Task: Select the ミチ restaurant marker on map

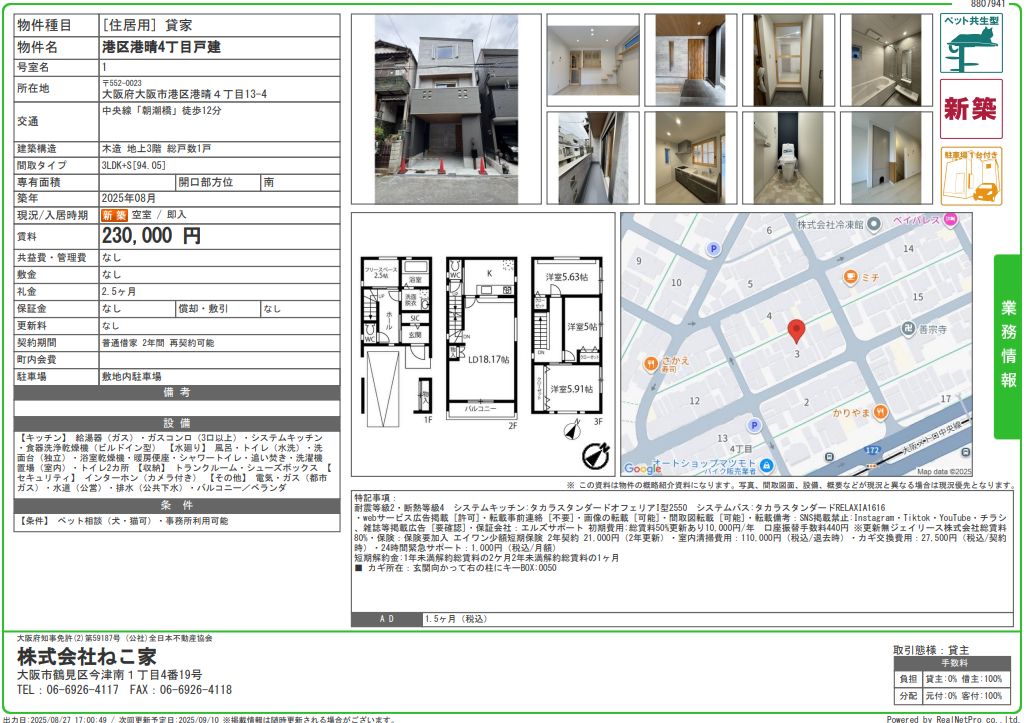Action: click(850, 277)
